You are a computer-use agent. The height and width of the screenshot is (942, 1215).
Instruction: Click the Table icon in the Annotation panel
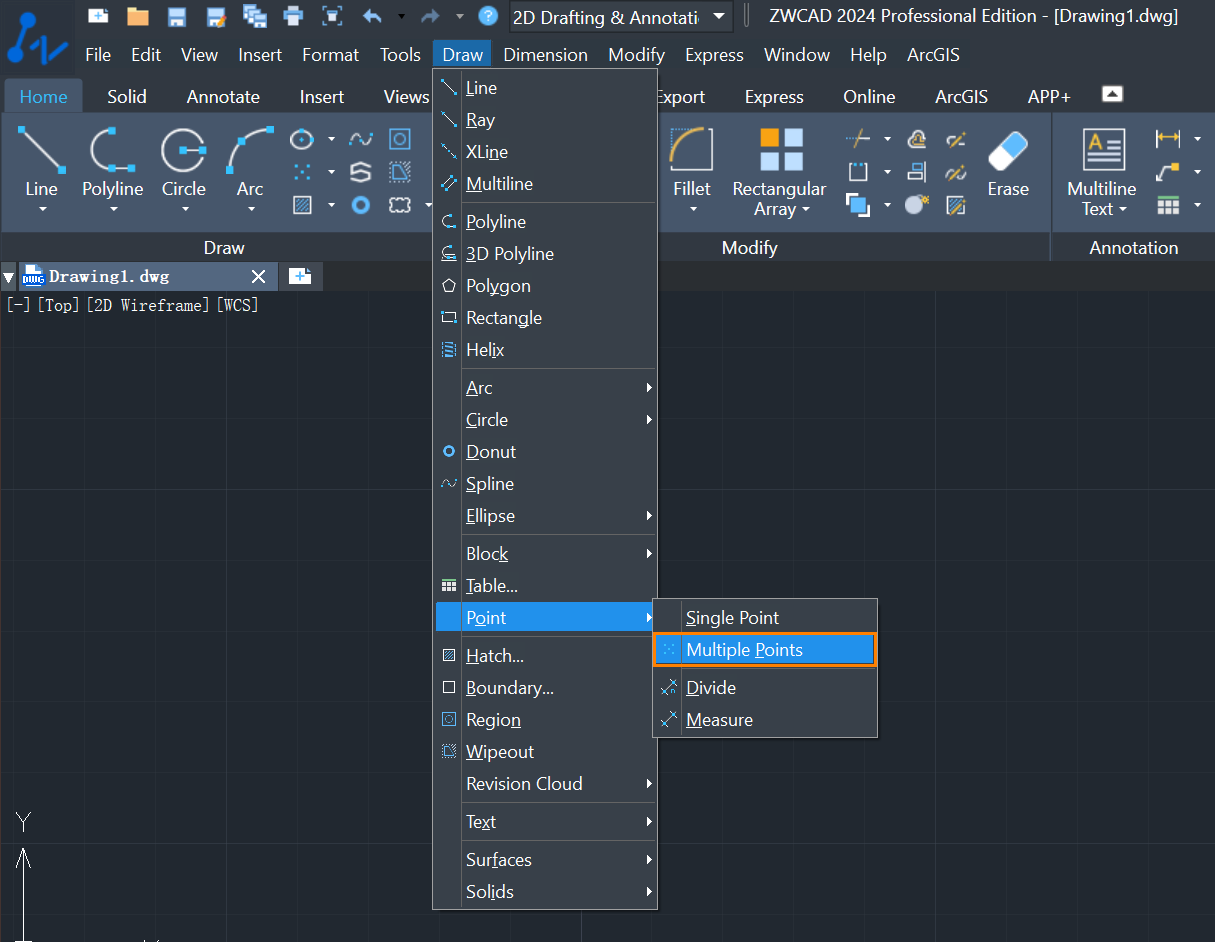(1168, 205)
